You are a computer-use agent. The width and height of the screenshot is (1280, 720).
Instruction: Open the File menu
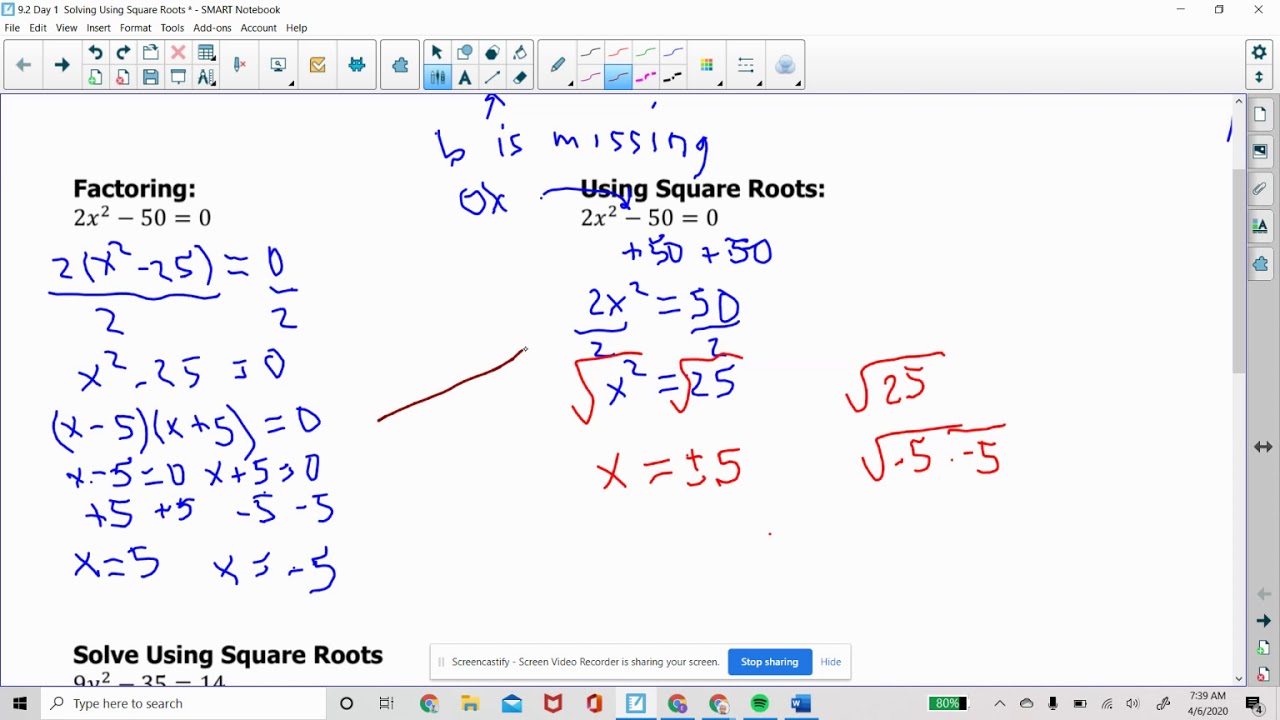click(x=12, y=28)
